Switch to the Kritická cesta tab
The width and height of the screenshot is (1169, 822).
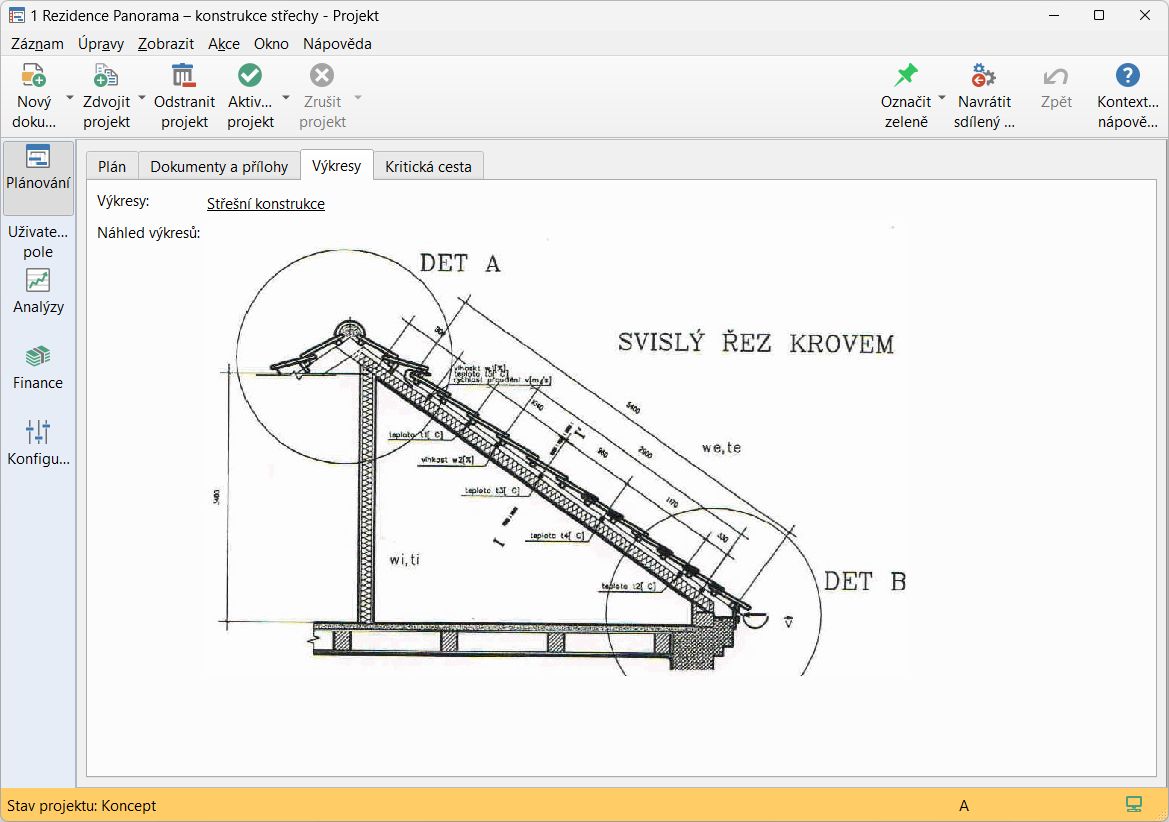pos(428,167)
